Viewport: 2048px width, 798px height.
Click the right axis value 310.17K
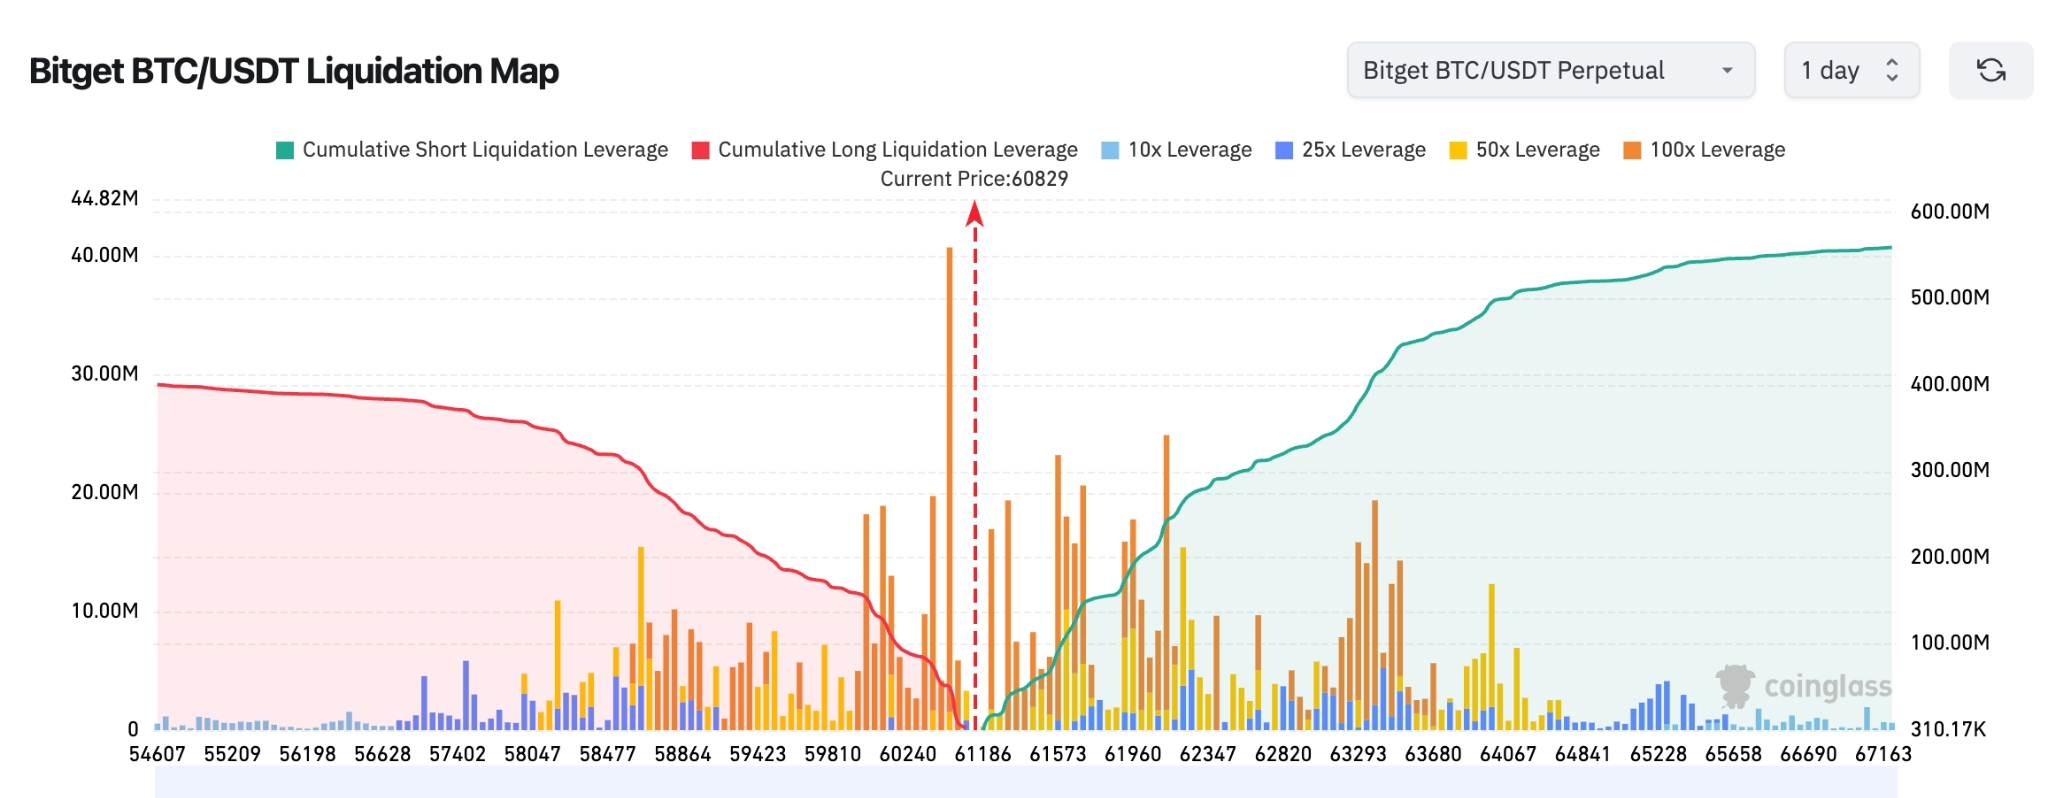point(1949,729)
